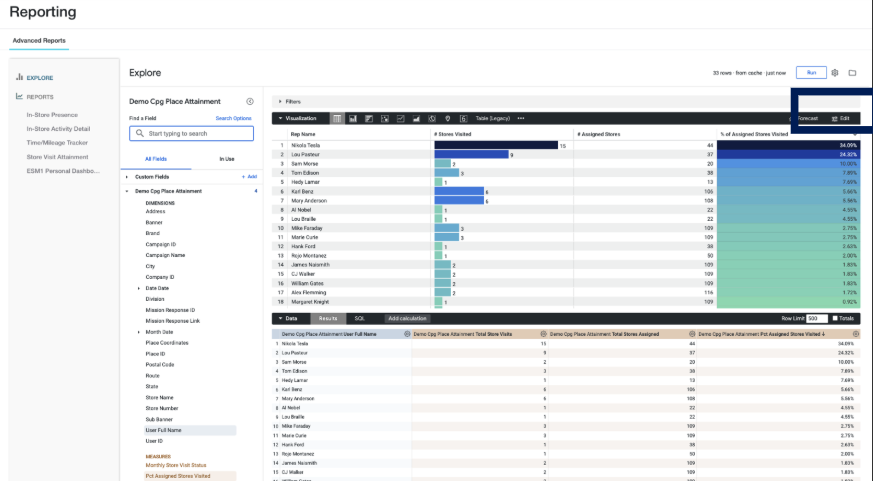The width and height of the screenshot is (873, 481).
Task: Click the Run button
Action: pyautogui.click(x=811, y=73)
